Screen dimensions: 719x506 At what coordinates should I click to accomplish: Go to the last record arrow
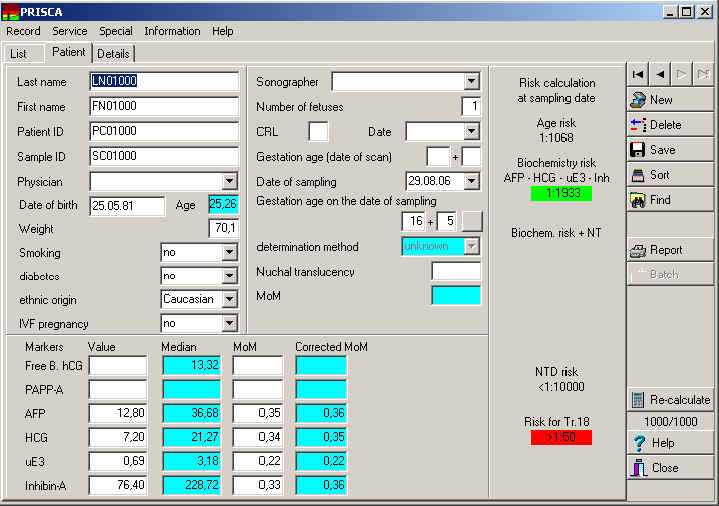[703, 74]
